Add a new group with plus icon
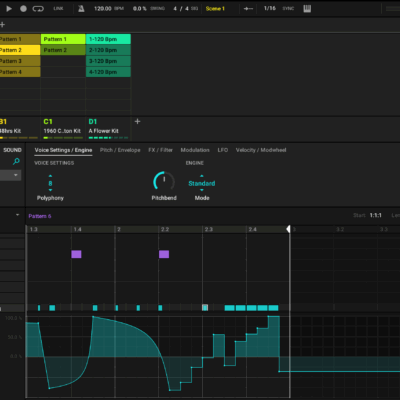400x400 pixels. pyautogui.click(x=137, y=121)
